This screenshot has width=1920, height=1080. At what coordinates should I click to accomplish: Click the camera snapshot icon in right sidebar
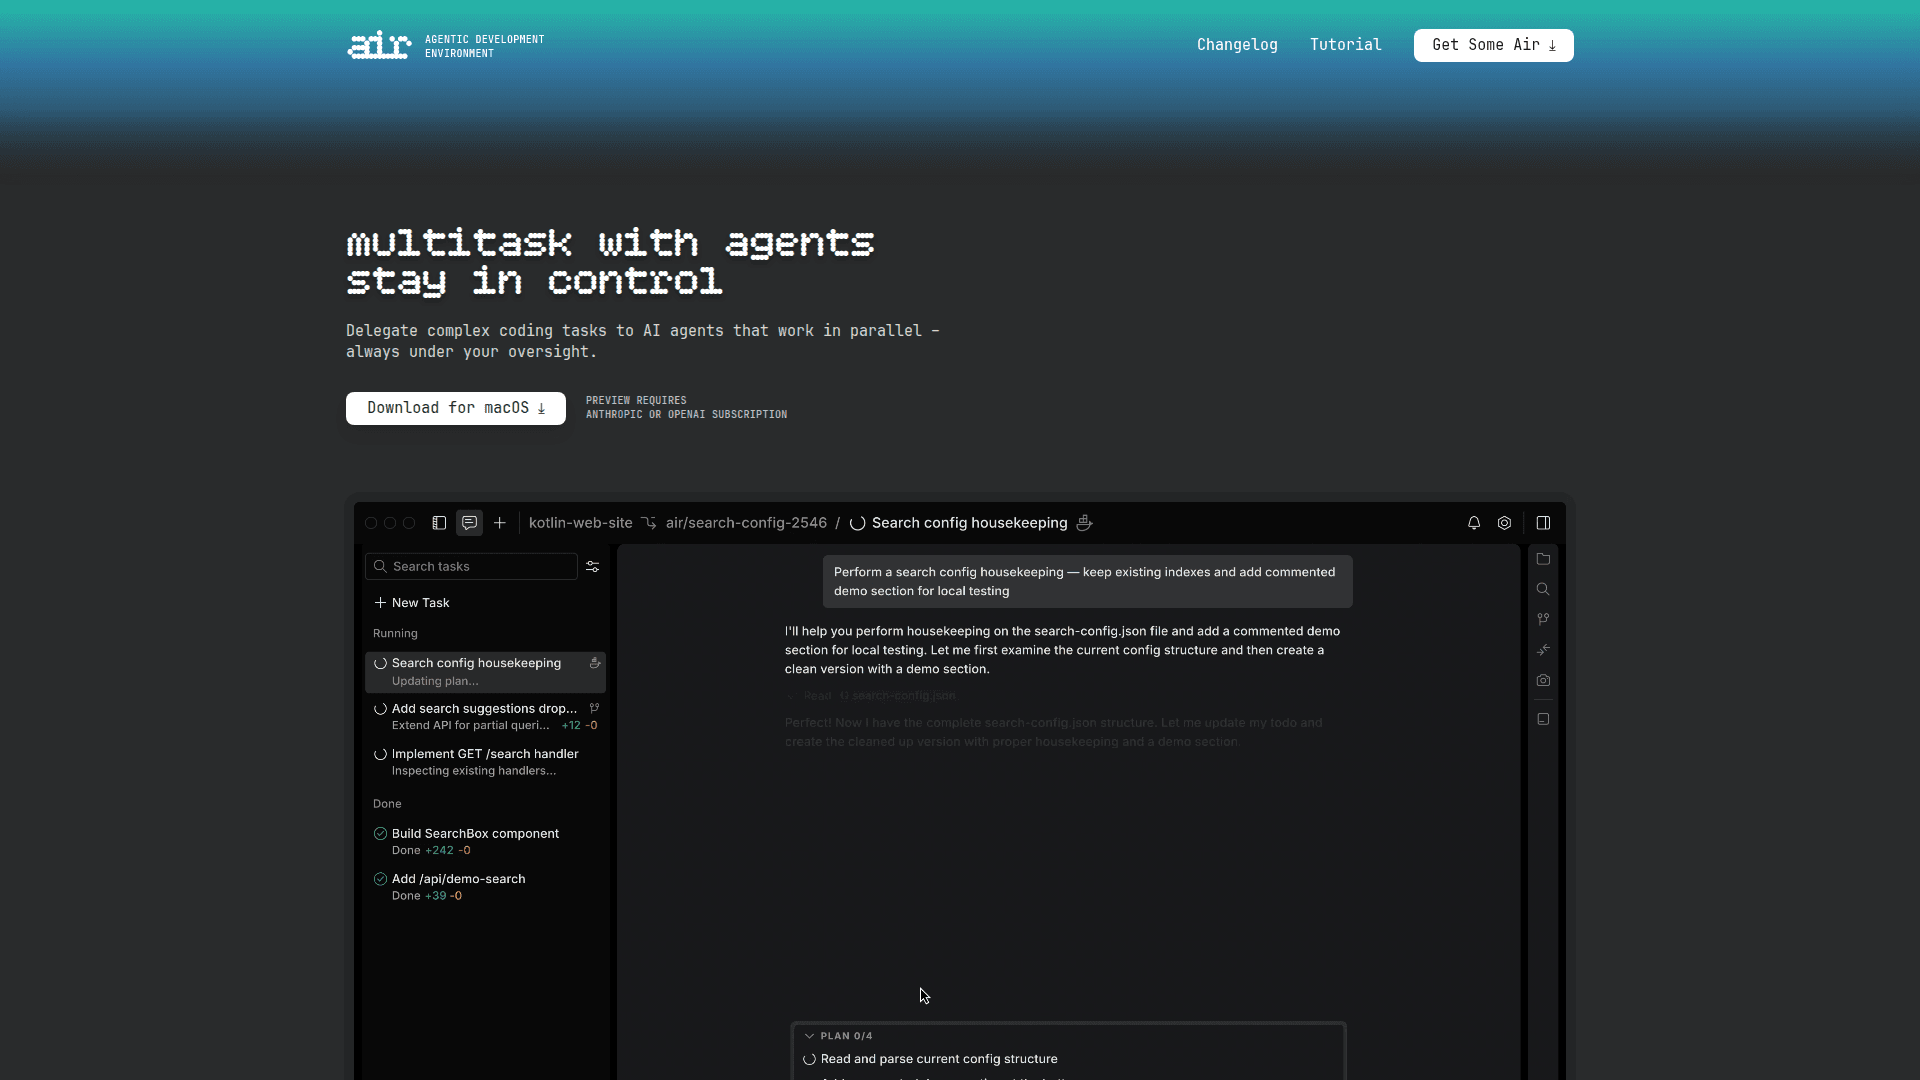1543,680
